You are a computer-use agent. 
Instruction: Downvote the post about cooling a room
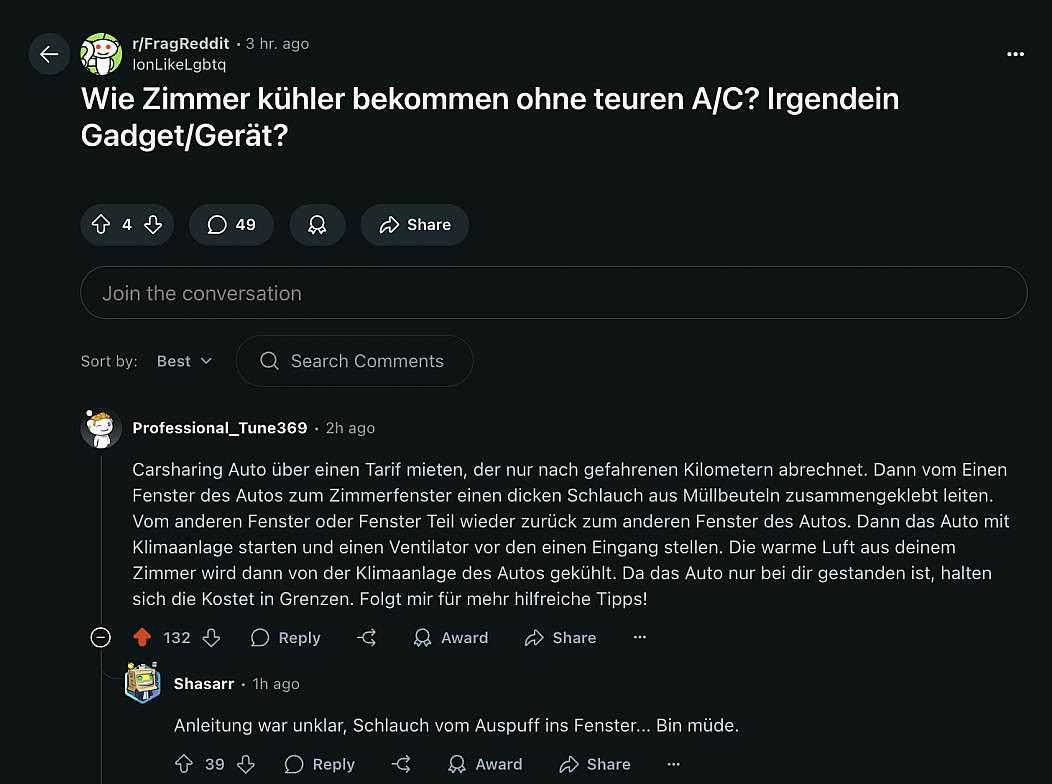click(153, 225)
